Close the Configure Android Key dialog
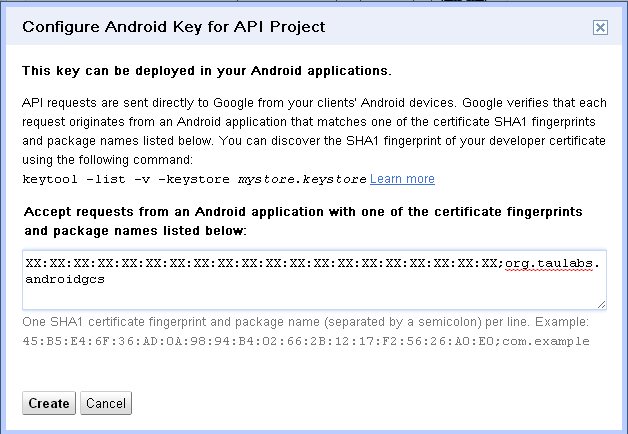This screenshot has width=628, height=434. point(600,28)
